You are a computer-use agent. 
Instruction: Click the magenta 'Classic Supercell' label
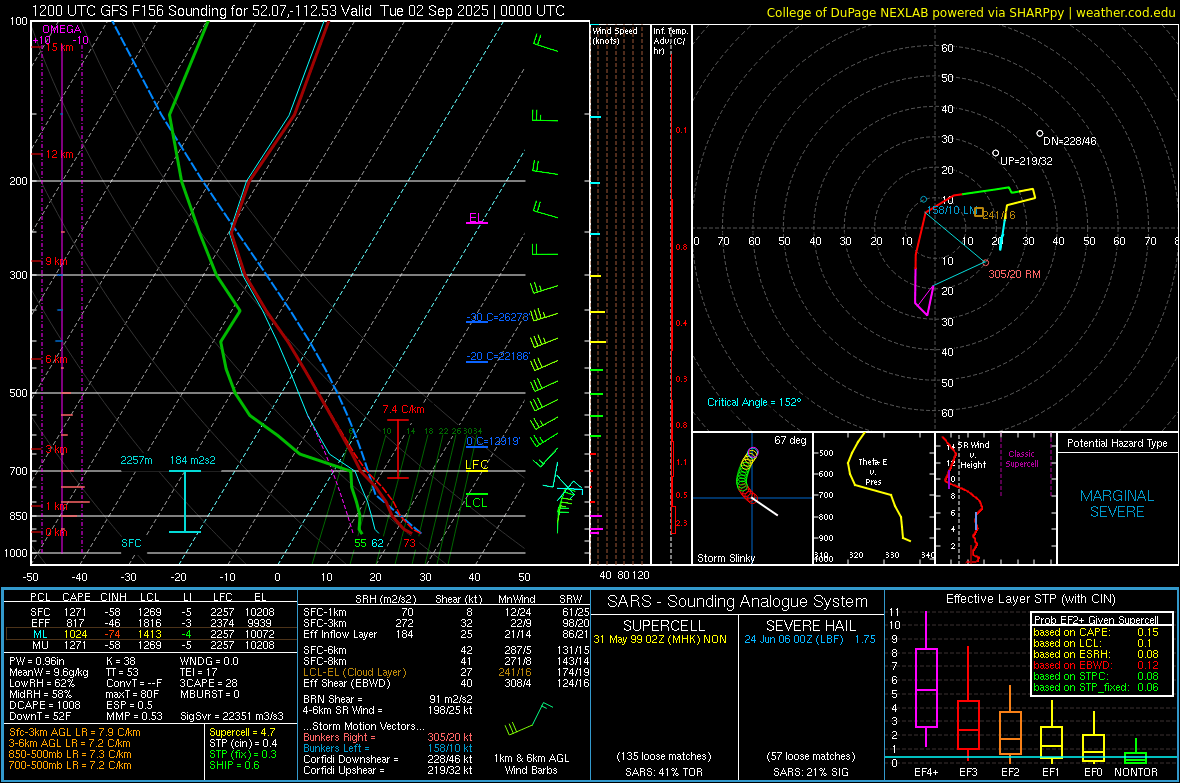pos(1021,459)
